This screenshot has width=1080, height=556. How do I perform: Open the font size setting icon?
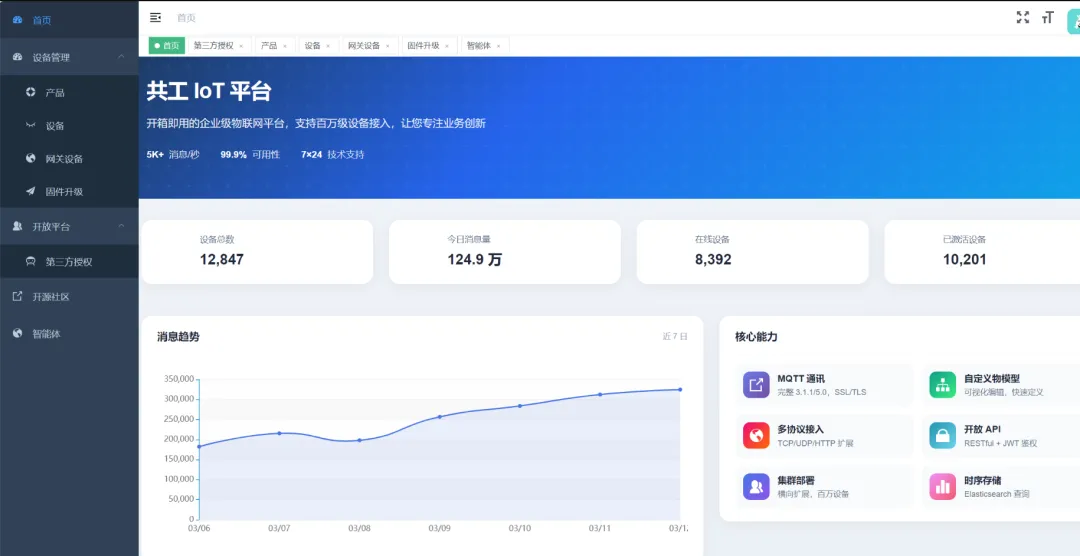pyautogui.click(x=1048, y=18)
